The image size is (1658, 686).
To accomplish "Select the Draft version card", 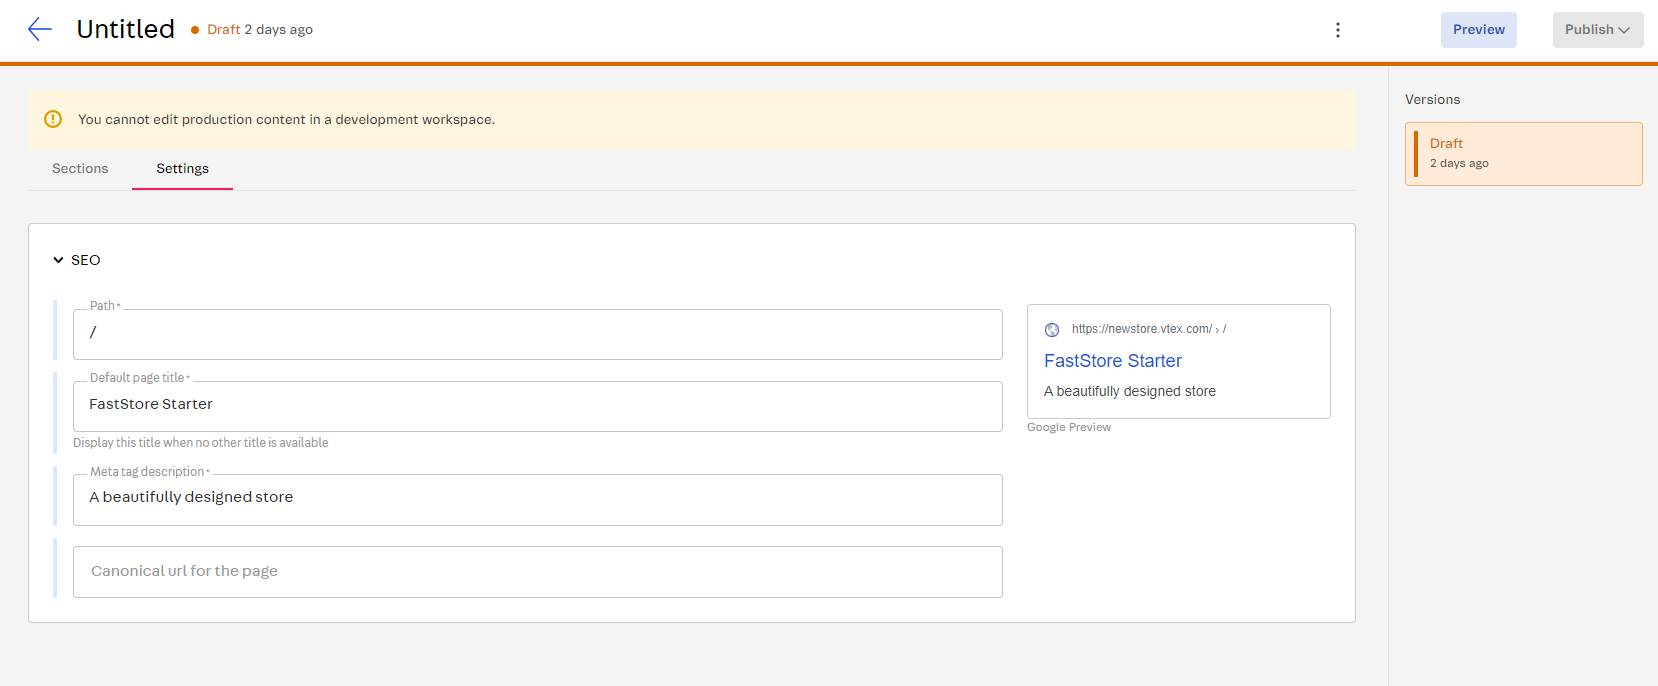I will tap(1524, 154).
